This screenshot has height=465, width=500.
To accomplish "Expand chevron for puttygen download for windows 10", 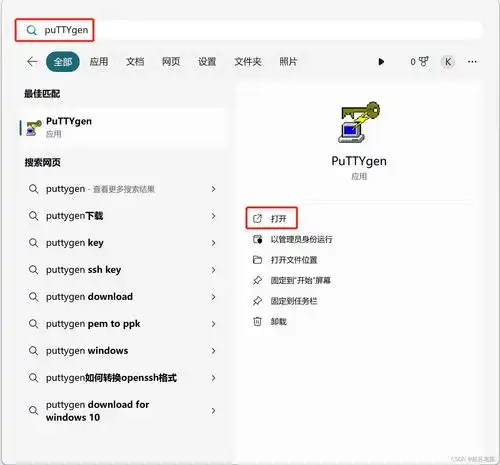I will pyautogui.click(x=213, y=411).
